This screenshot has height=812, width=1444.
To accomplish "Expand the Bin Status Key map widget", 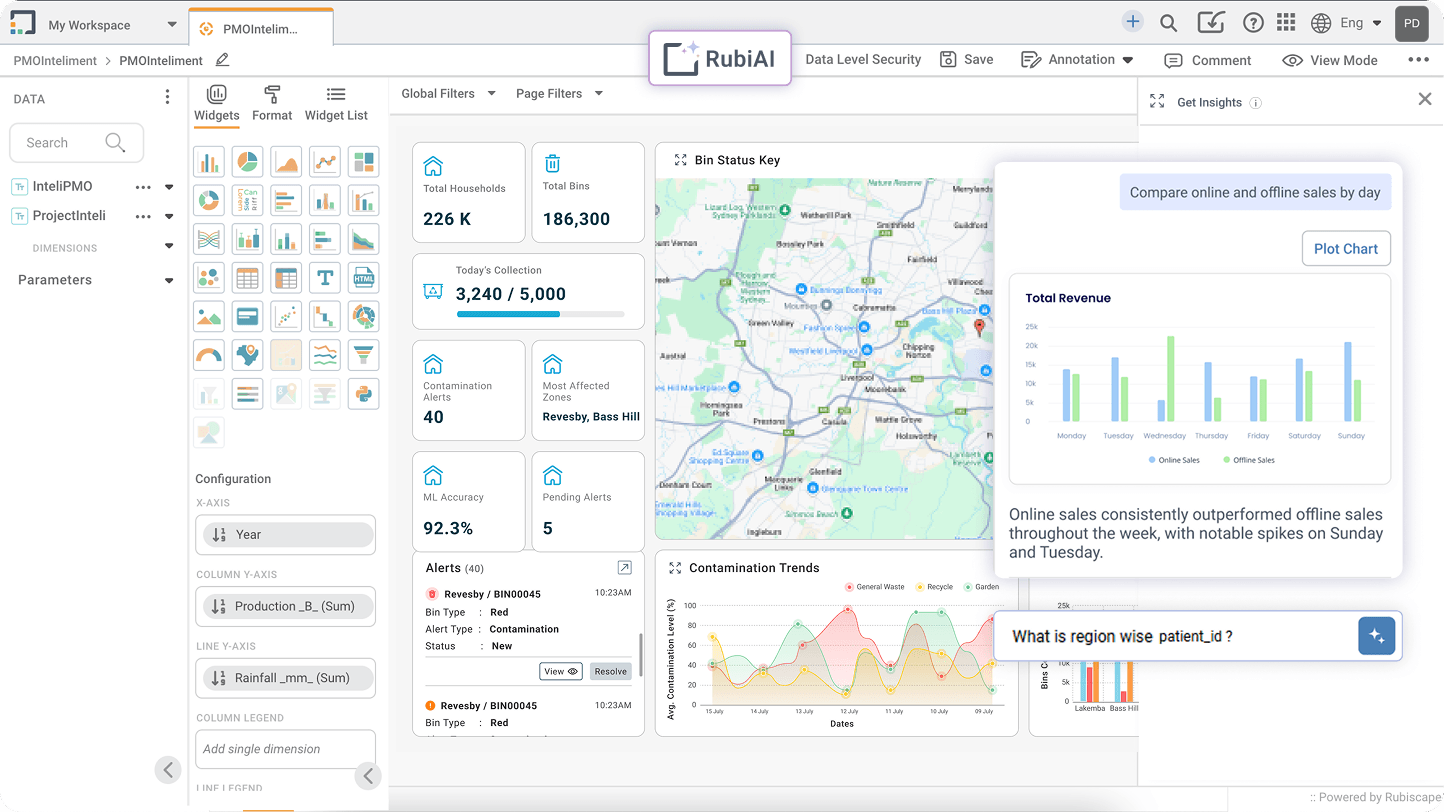I will tap(680, 160).
